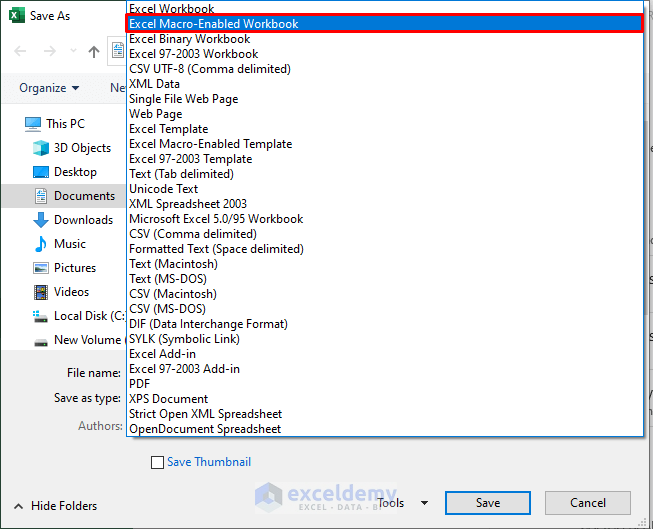Click the address bar document icon
The width and height of the screenshot is (653, 529).
[118, 51]
